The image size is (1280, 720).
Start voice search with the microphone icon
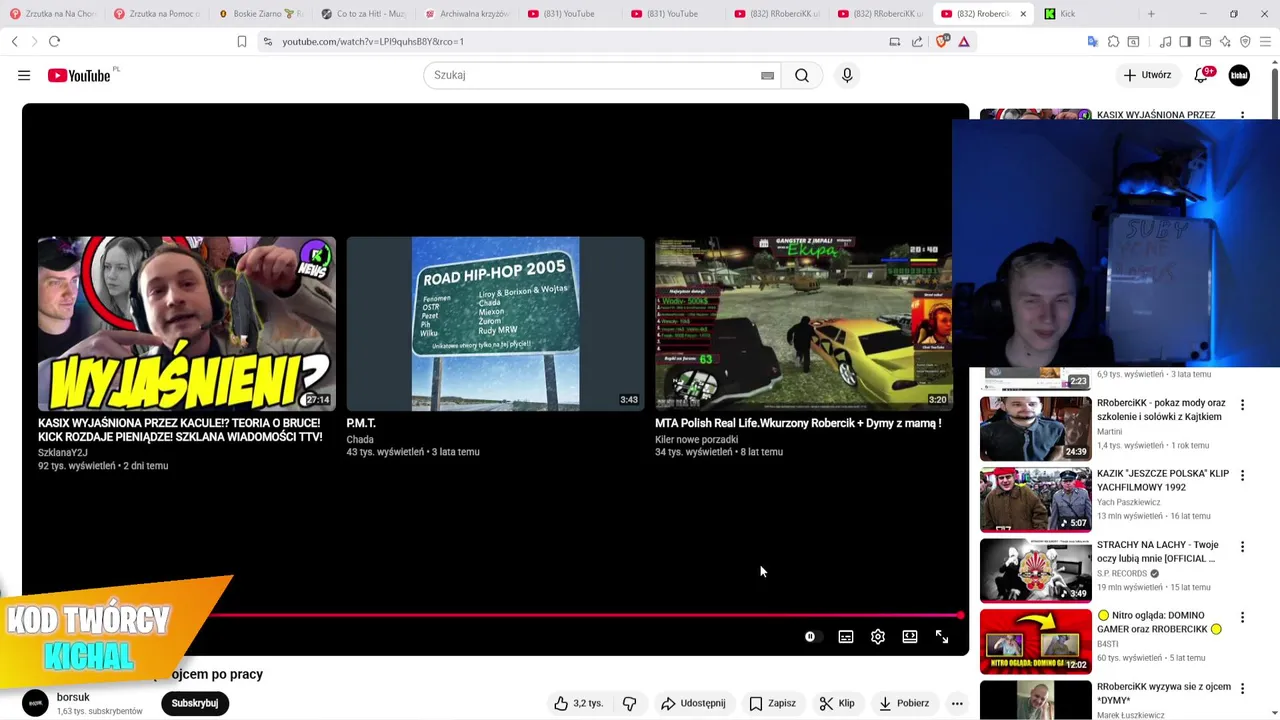[x=847, y=75]
